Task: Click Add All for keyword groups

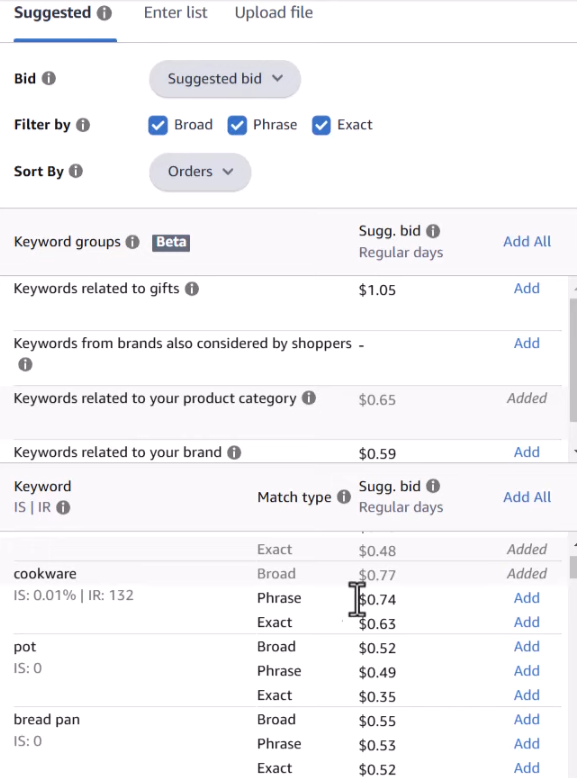Action: (527, 242)
